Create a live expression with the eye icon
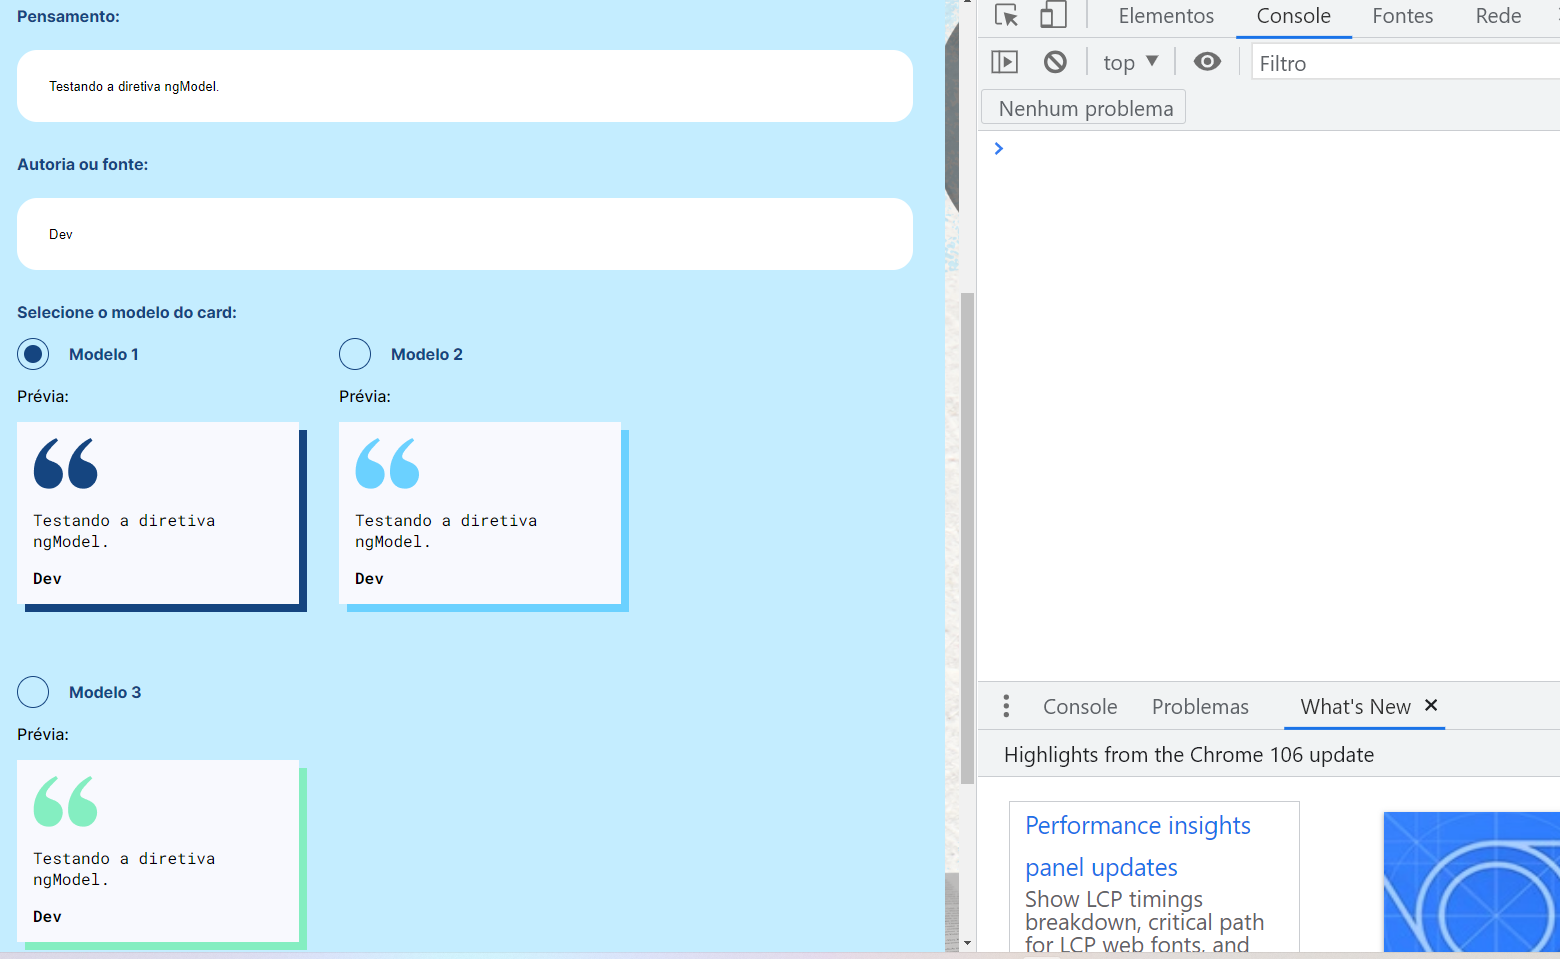The image size is (1560, 959). point(1207,62)
